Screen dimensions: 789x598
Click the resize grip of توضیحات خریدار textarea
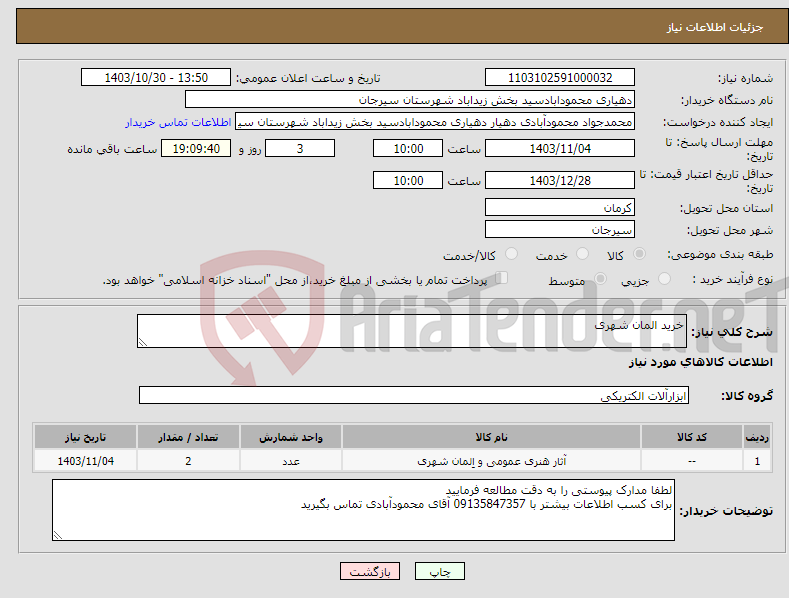tap(58, 535)
